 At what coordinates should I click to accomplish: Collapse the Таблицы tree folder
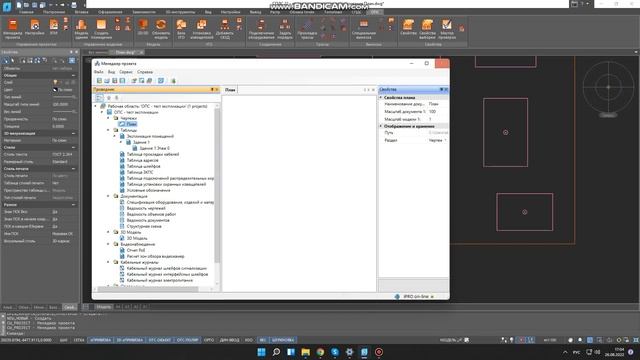[x=109, y=130]
